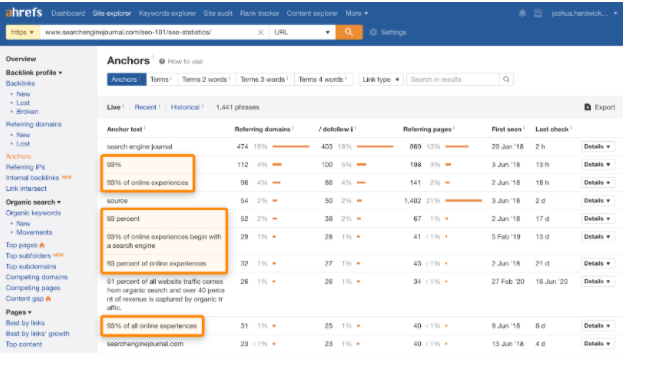Open Overview in the sidebar

point(21,59)
